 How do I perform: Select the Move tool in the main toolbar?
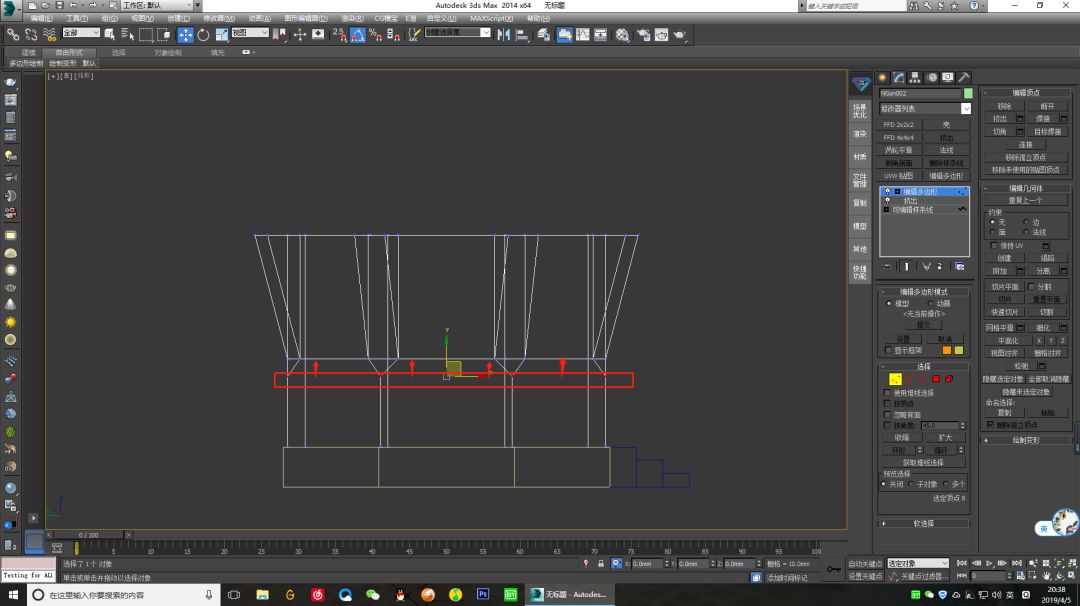185,34
